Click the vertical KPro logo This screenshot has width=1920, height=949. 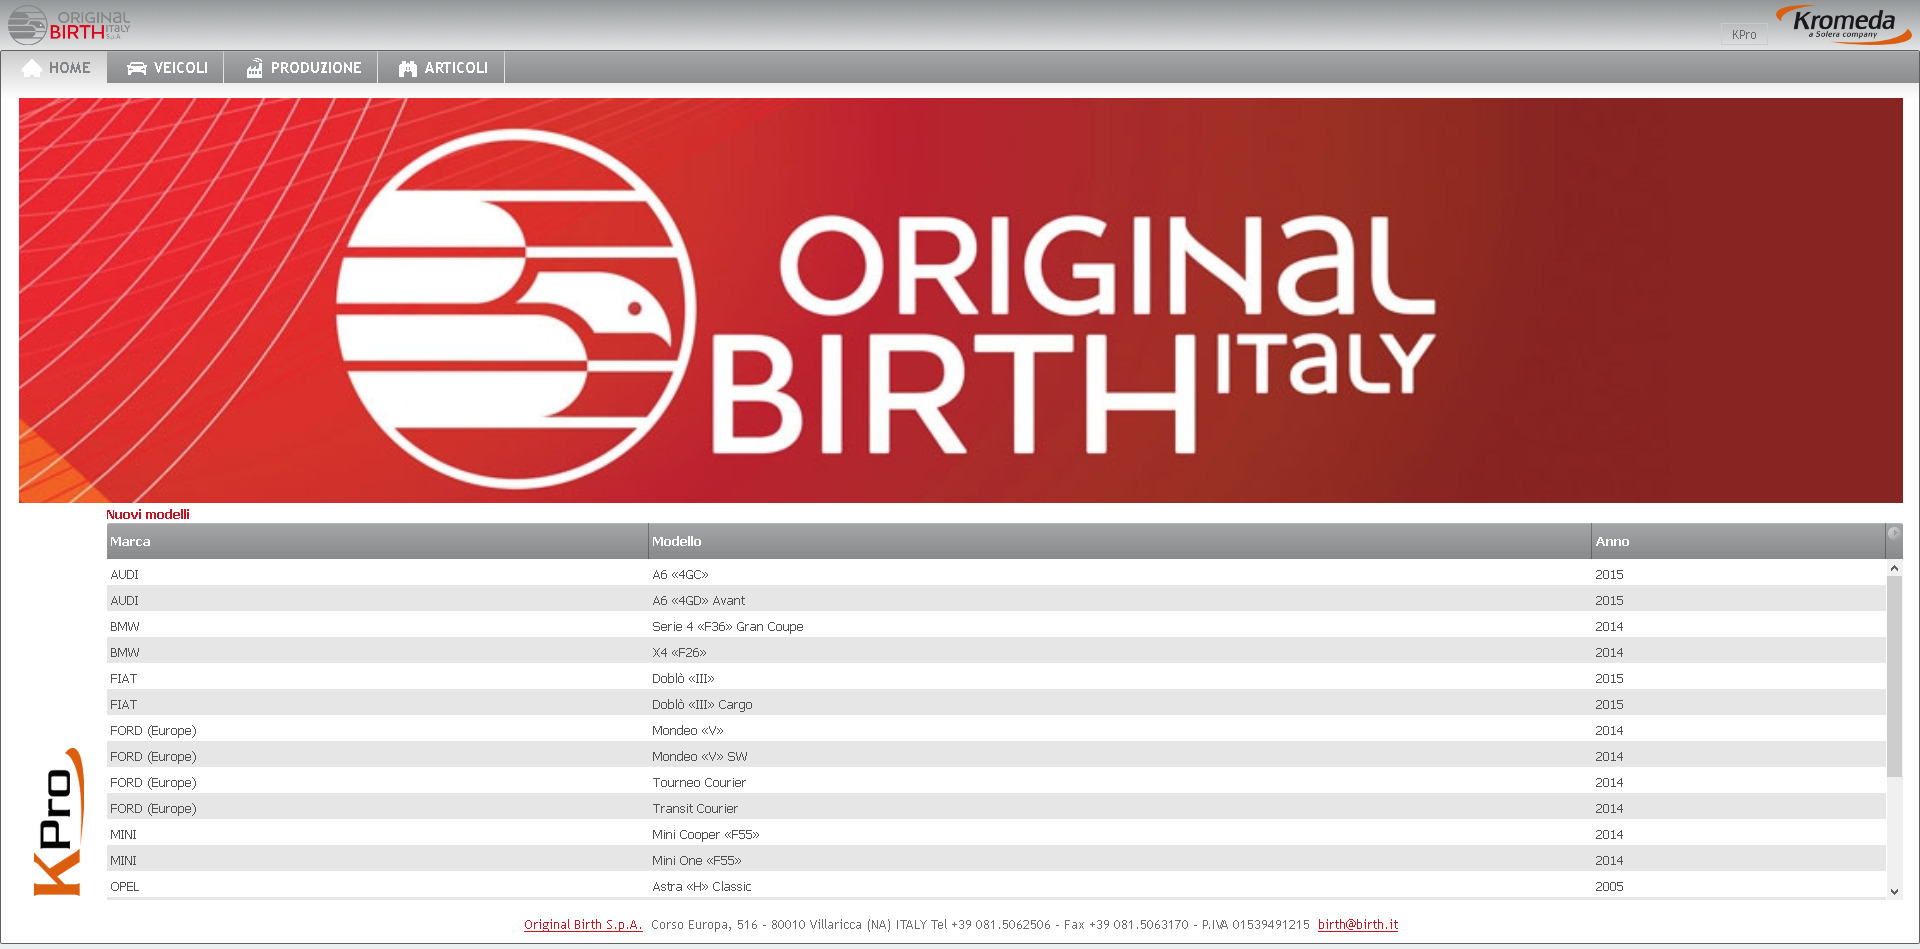click(58, 822)
